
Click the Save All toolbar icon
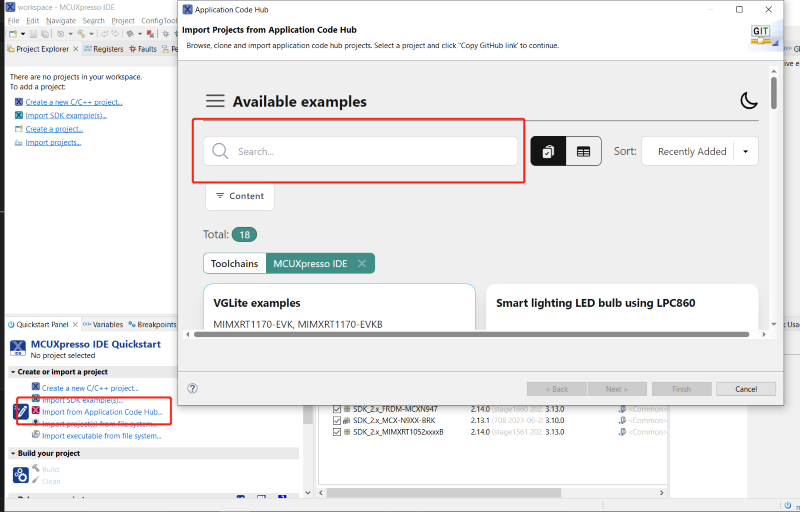[45, 34]
